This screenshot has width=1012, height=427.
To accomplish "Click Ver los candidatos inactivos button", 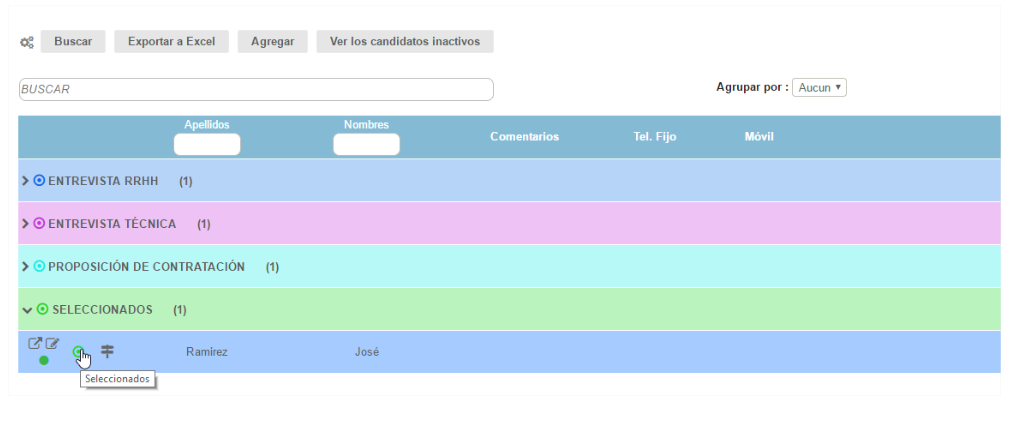I will point(405,41).
